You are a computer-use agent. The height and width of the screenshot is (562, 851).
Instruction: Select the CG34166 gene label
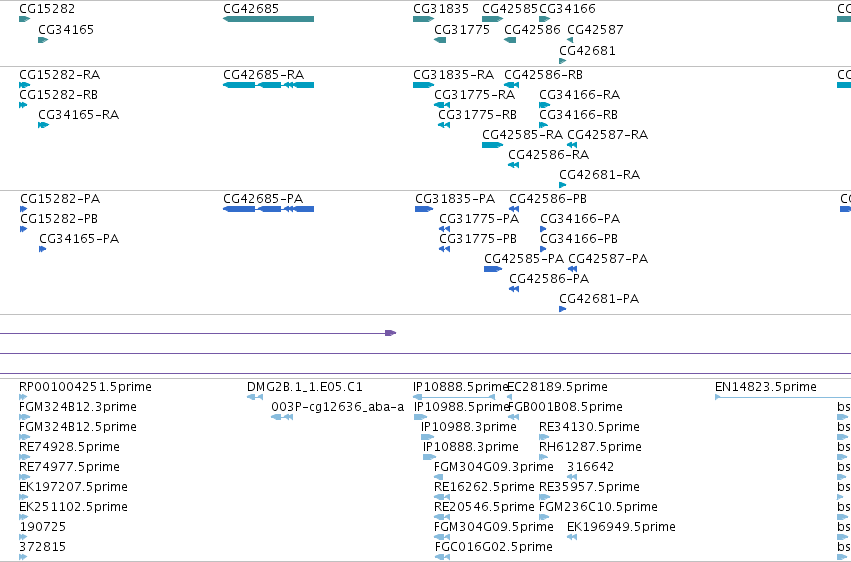click(x=567, y=9)
